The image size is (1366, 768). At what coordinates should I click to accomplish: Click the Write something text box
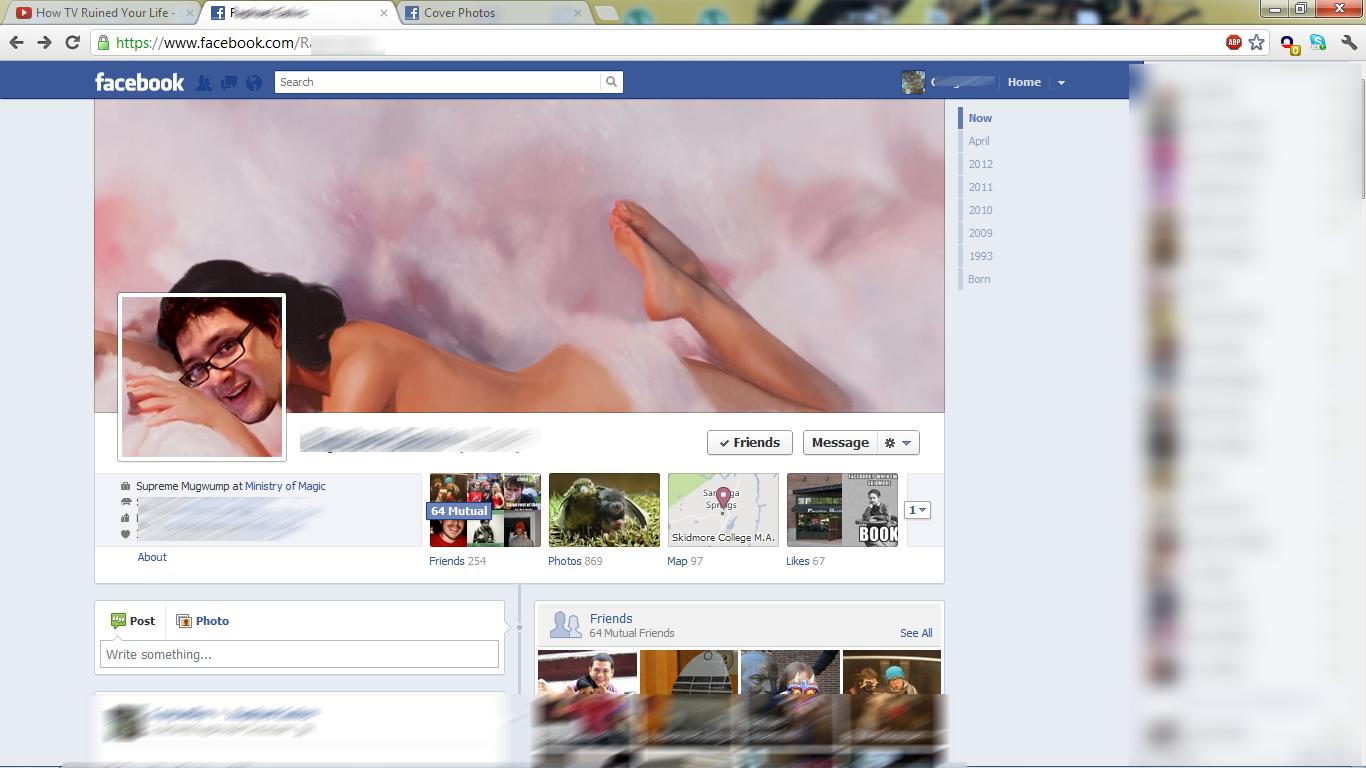[299, 654]
